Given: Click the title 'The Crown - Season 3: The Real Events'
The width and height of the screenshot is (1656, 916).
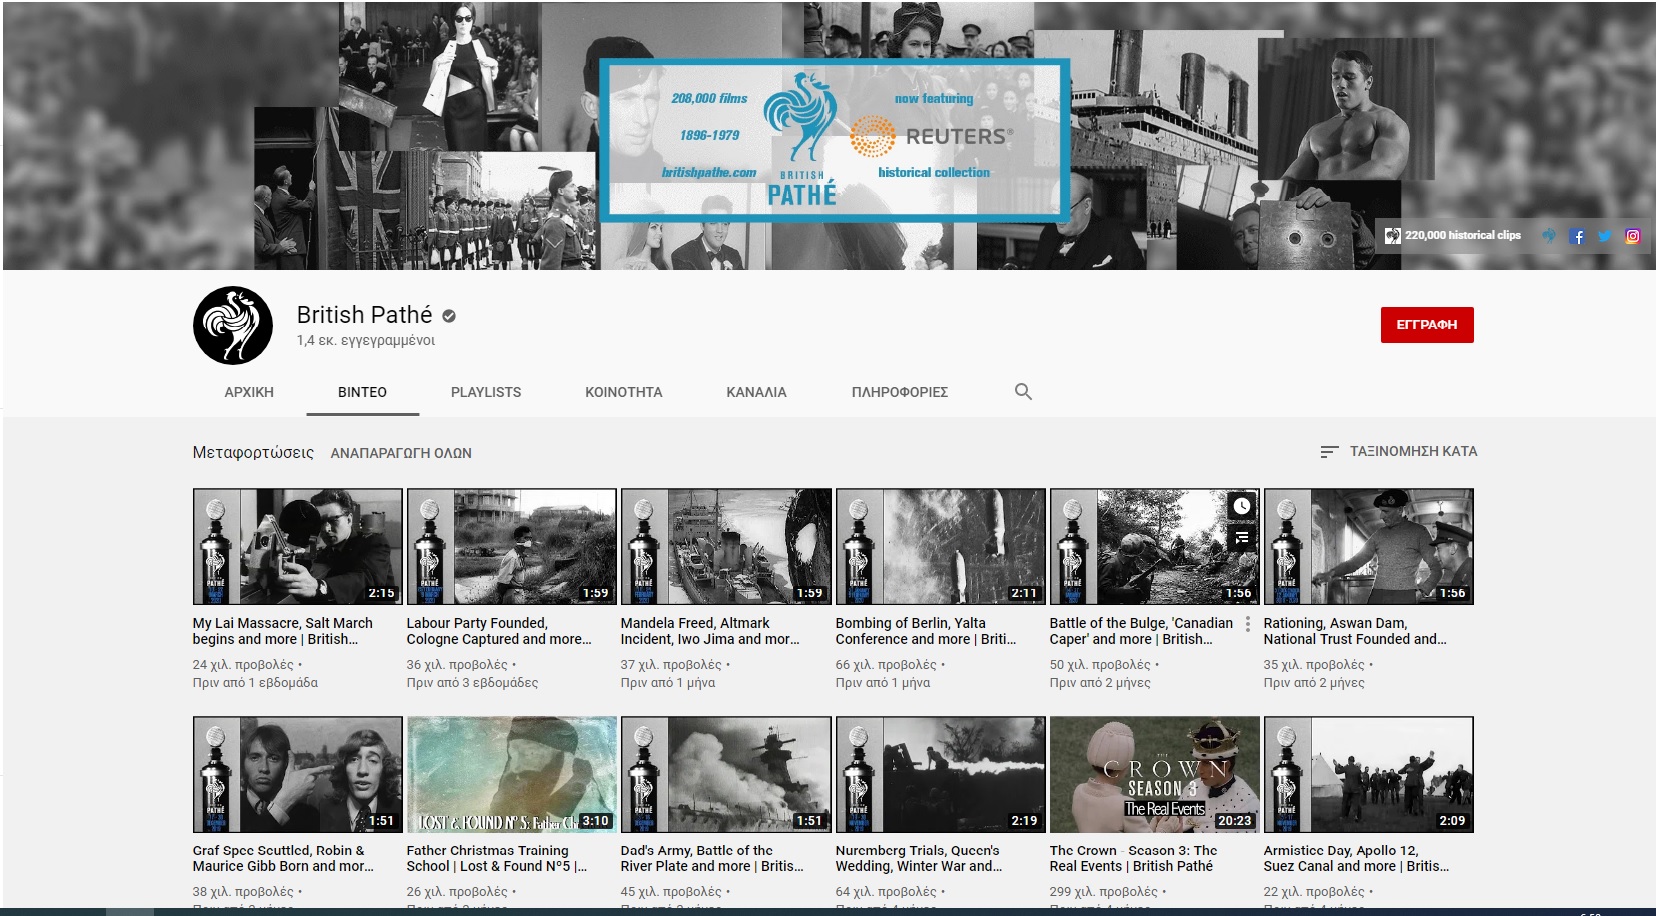Looking at the screenshot, I should click(x=1134, y=858).
